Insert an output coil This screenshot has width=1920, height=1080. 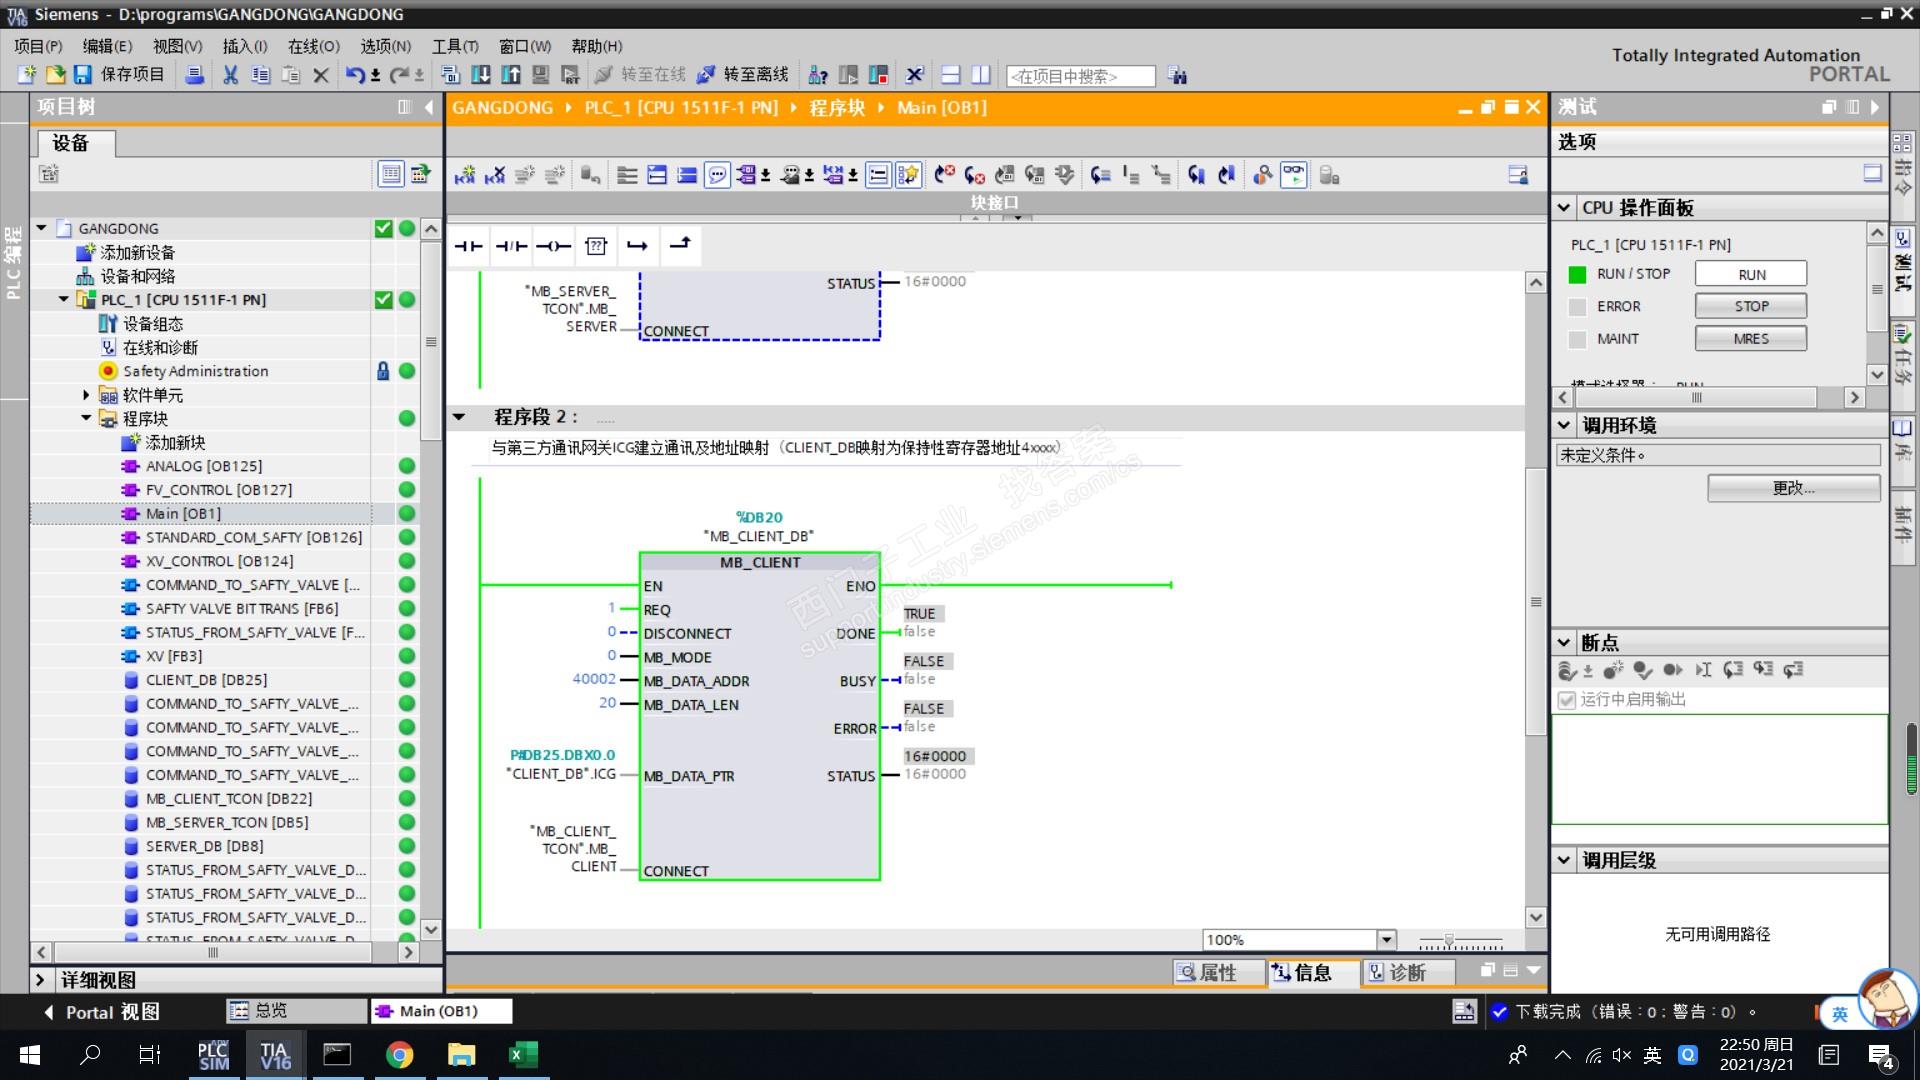553,246
